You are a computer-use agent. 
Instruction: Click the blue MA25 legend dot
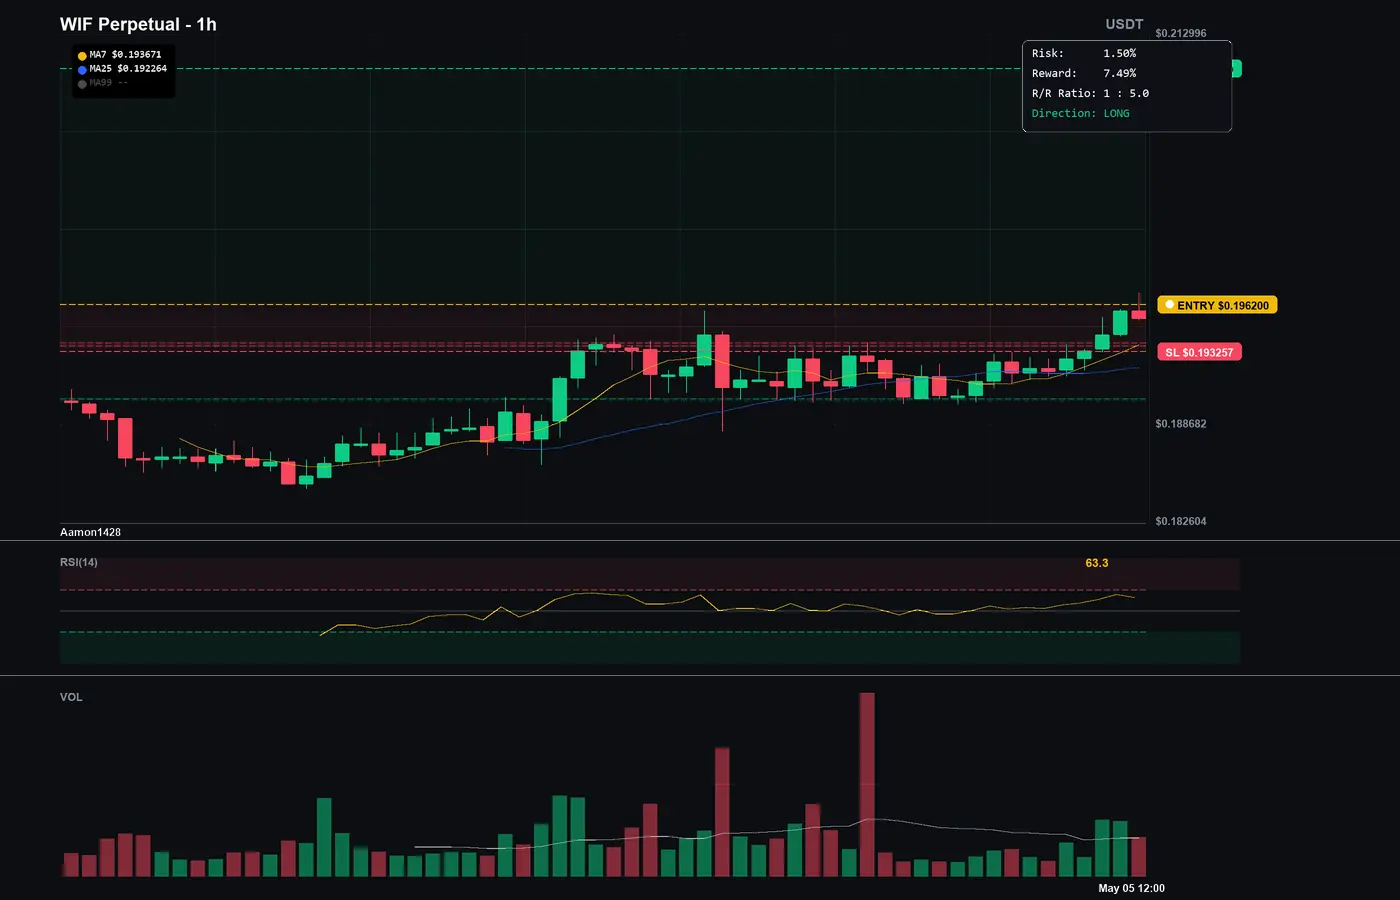[x=82, y=70]
